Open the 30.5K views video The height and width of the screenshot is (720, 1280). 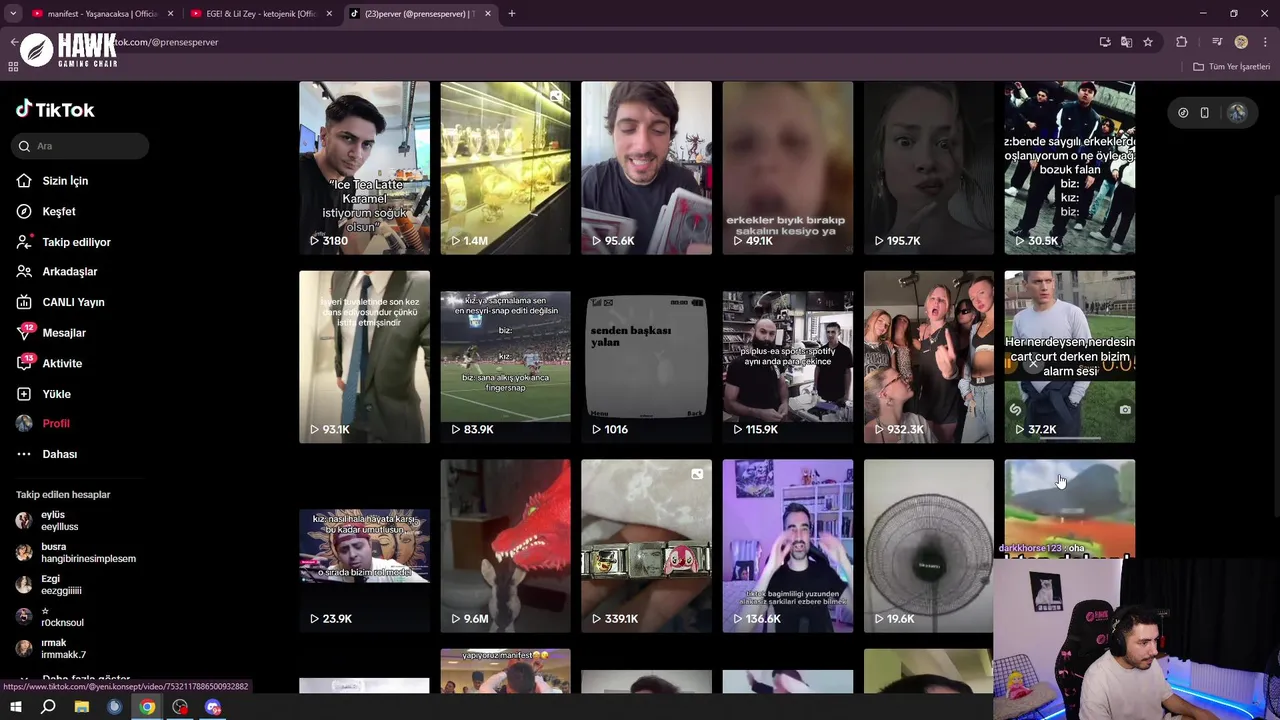1070,168
